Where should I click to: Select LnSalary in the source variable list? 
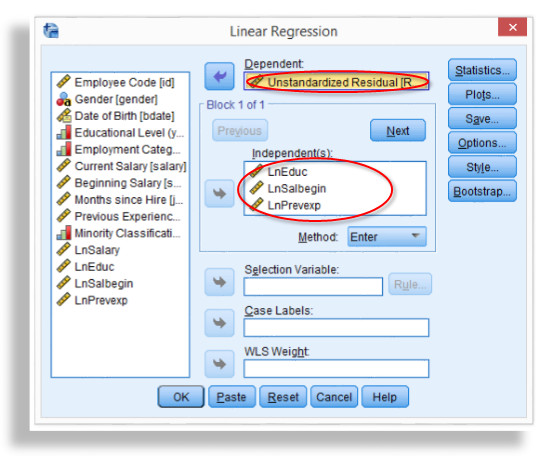97,250
